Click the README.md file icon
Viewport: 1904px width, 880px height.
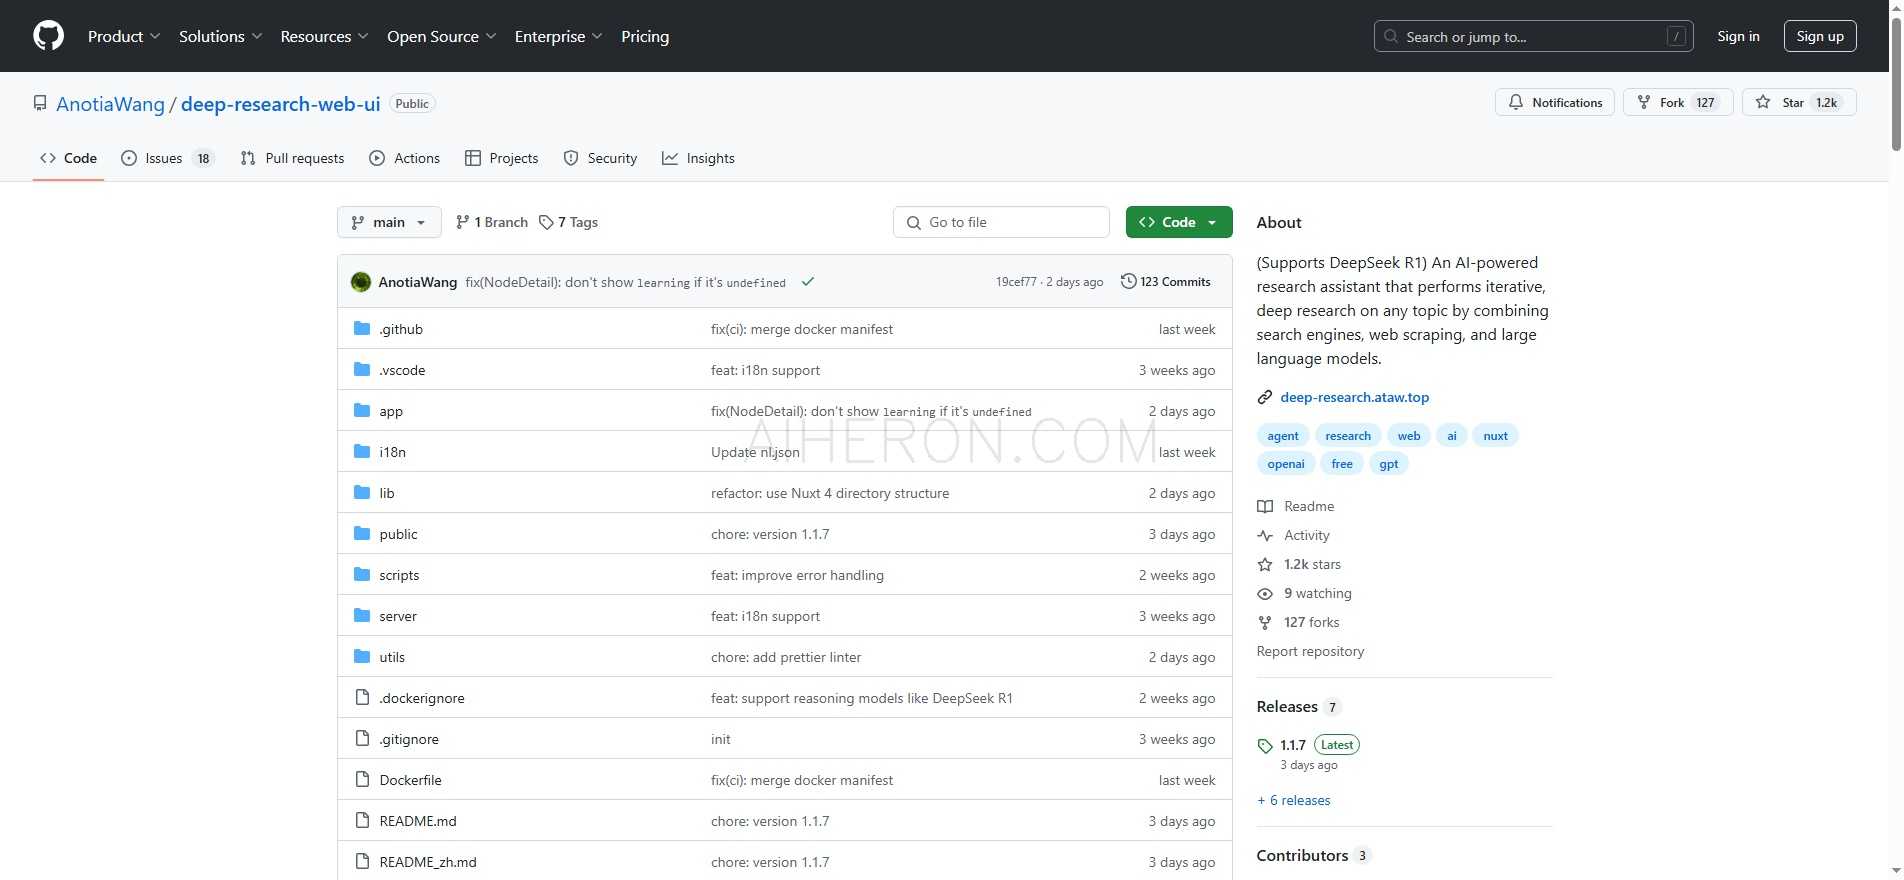(362, 821)
